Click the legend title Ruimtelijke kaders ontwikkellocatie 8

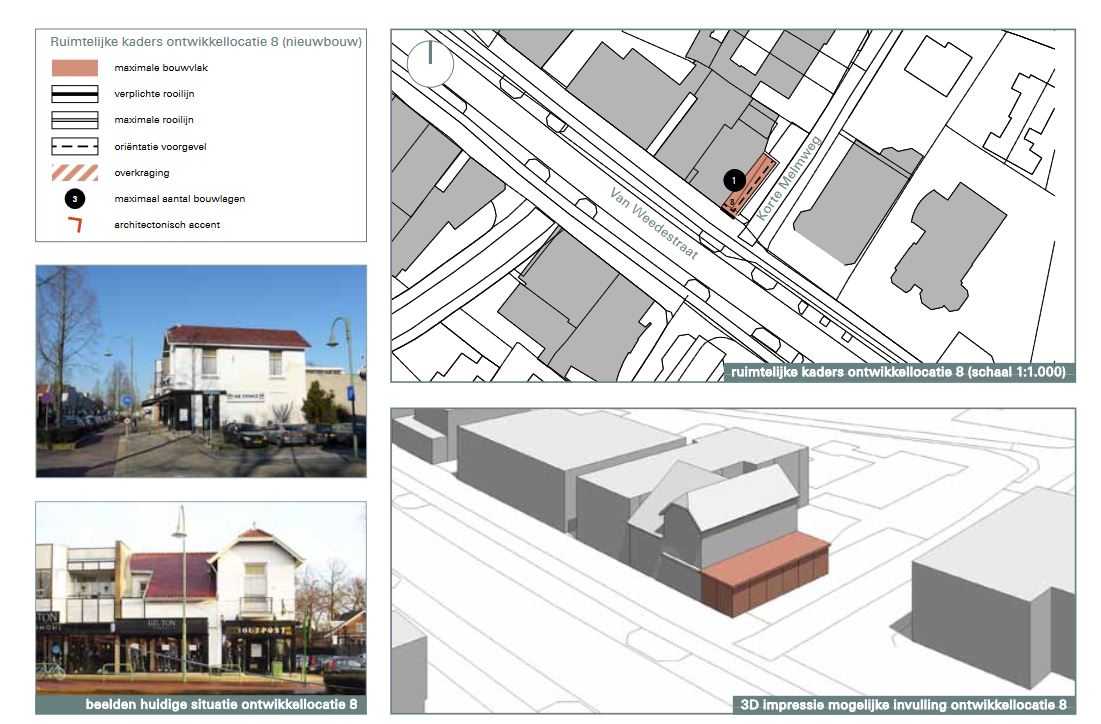click(206, 41)
